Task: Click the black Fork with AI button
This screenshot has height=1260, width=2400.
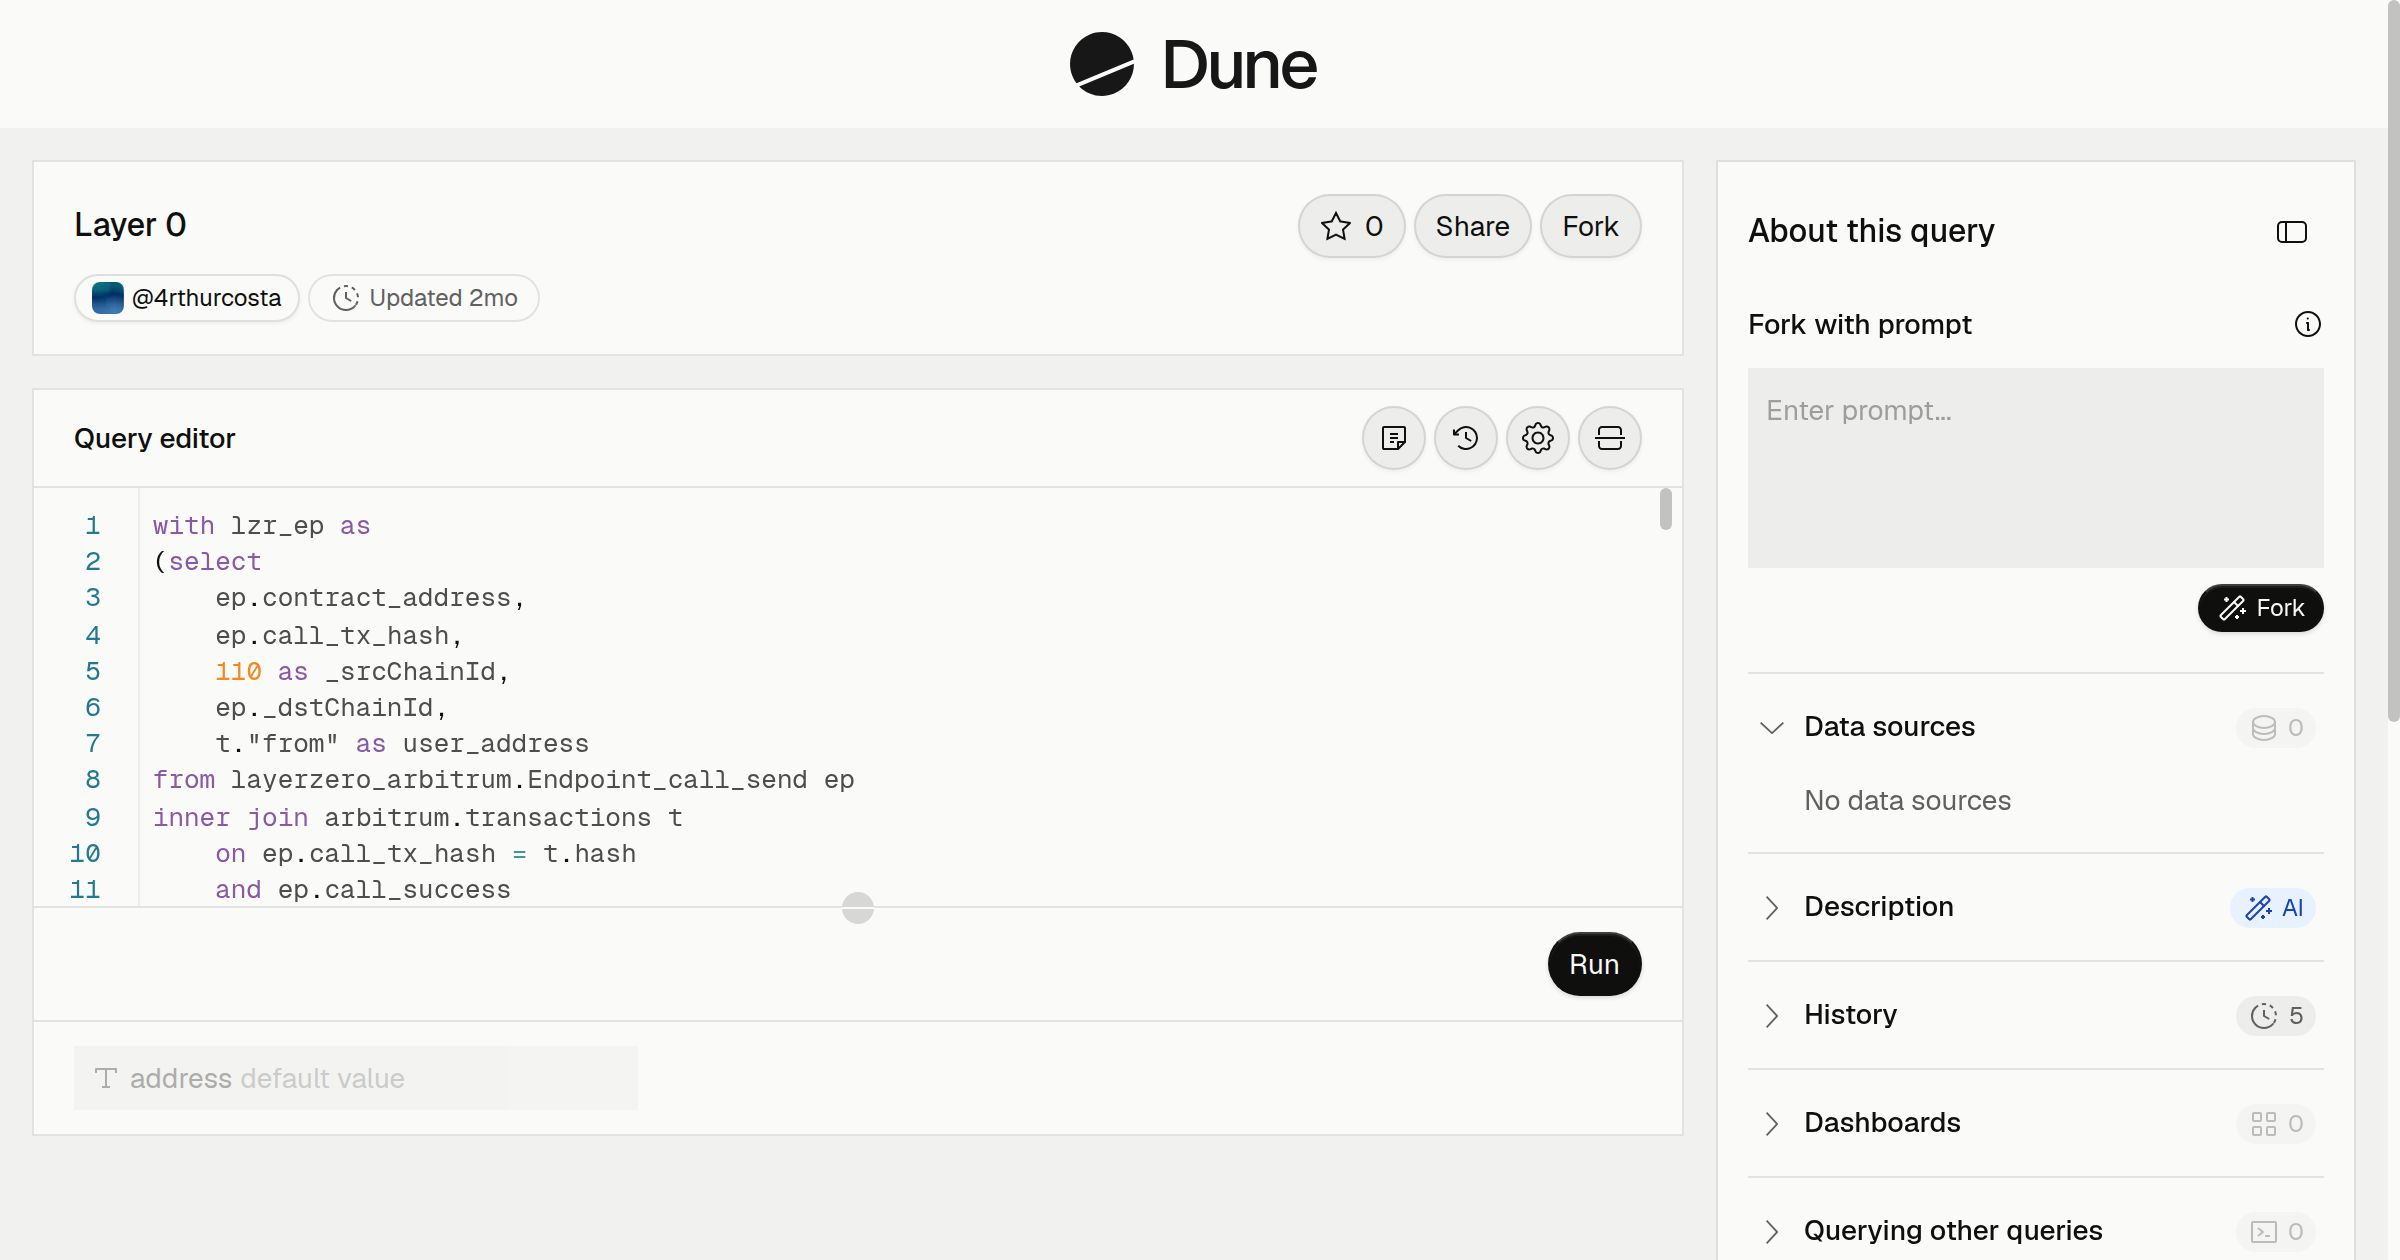Action: click(x=2260, y=608)
